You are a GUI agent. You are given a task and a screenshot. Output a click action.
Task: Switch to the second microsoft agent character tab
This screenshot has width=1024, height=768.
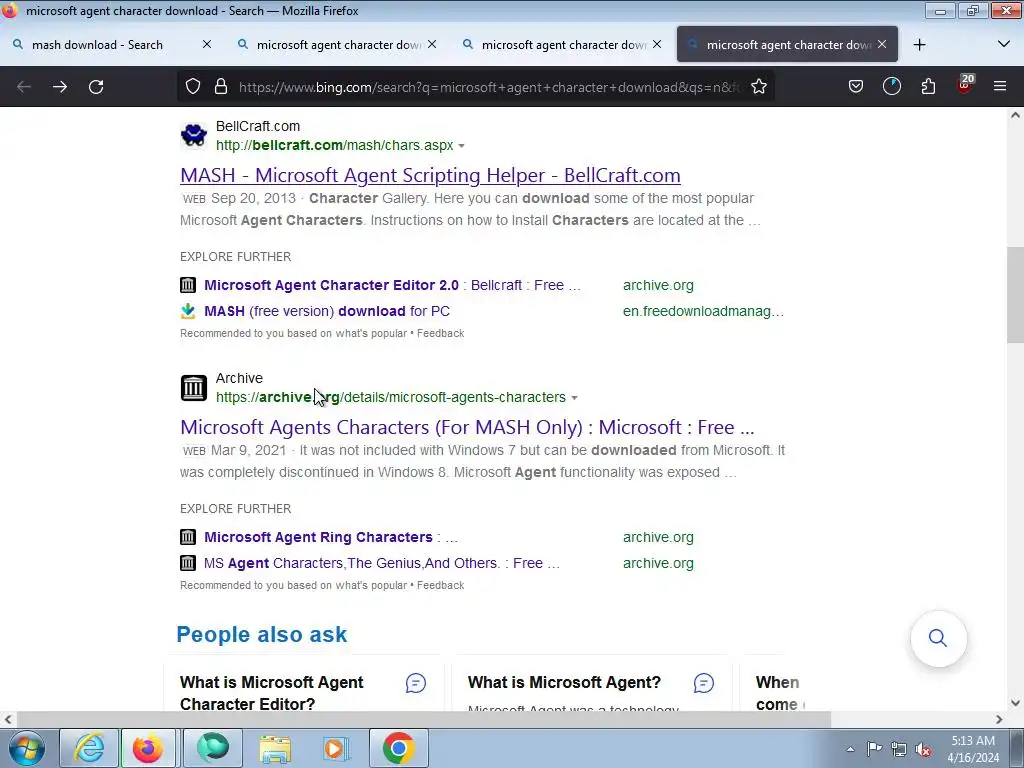pos(337,44)
